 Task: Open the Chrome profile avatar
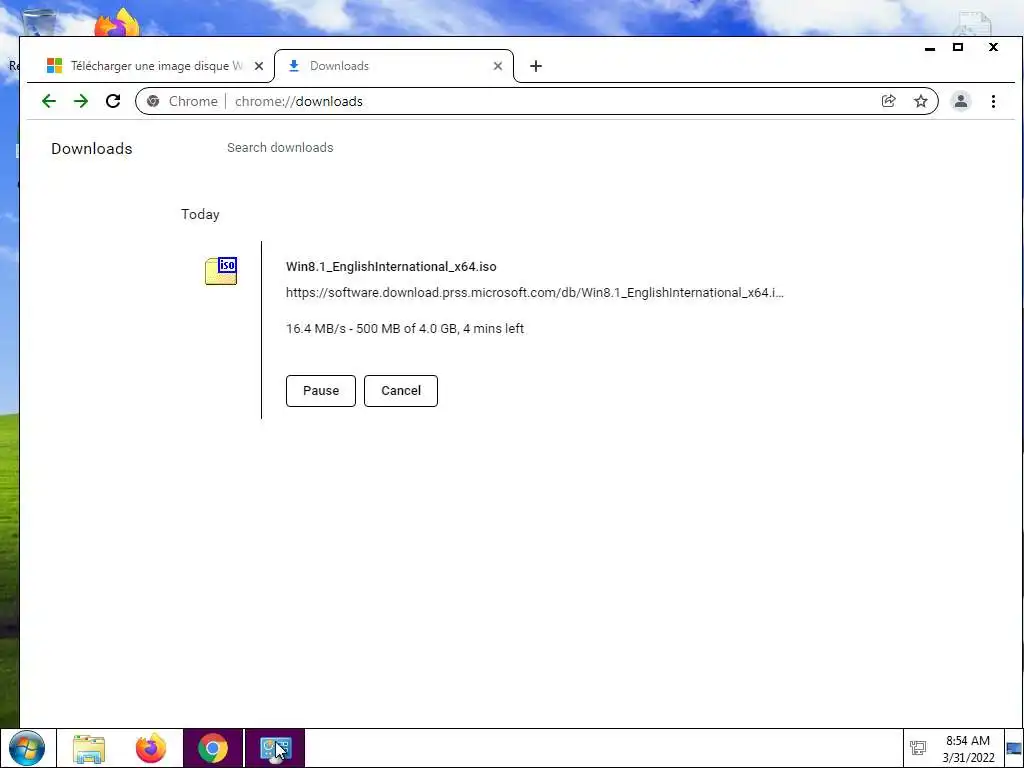pyautogui.click(x=961, y=101)
